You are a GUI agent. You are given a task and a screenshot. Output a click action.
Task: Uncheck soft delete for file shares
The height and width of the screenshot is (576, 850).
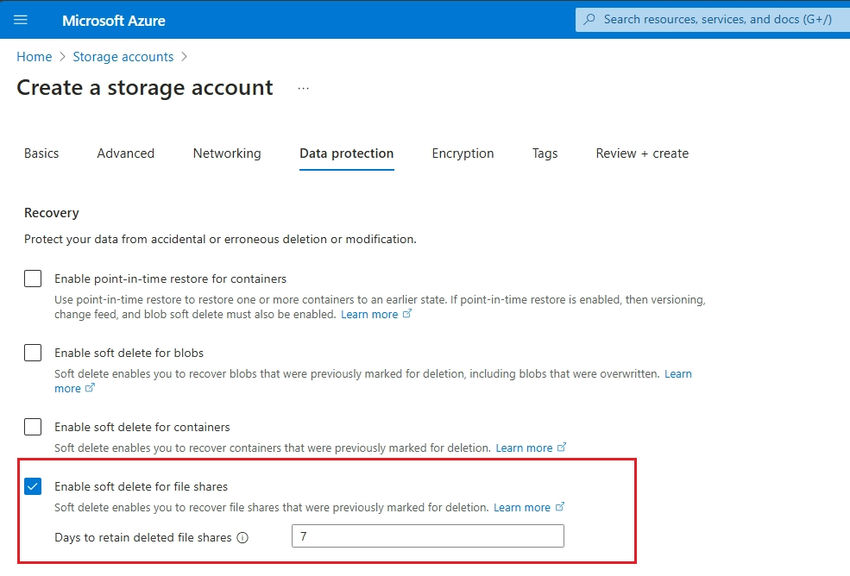(x=33, y=487)
